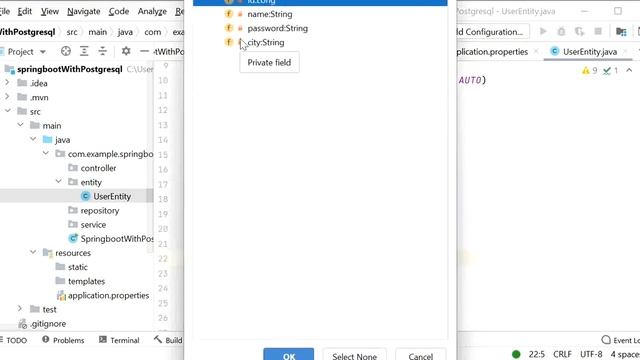Select the UserEntity class in tree
Viewport: 640px width, 360px height.
112,196
